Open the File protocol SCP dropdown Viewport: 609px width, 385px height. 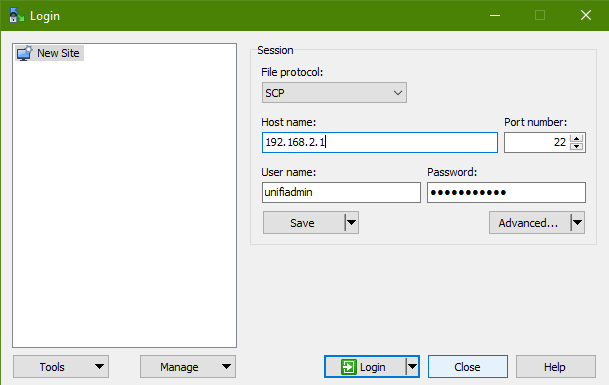click(x=334, y=93)
